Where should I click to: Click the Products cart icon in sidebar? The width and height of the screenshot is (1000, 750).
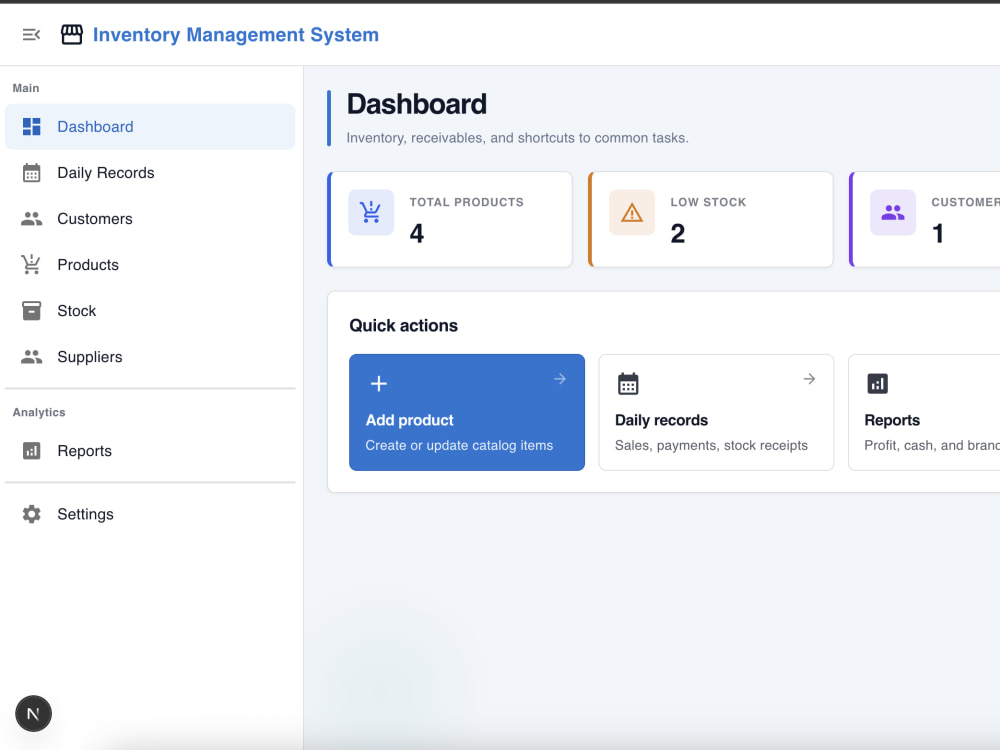(31, 265)
